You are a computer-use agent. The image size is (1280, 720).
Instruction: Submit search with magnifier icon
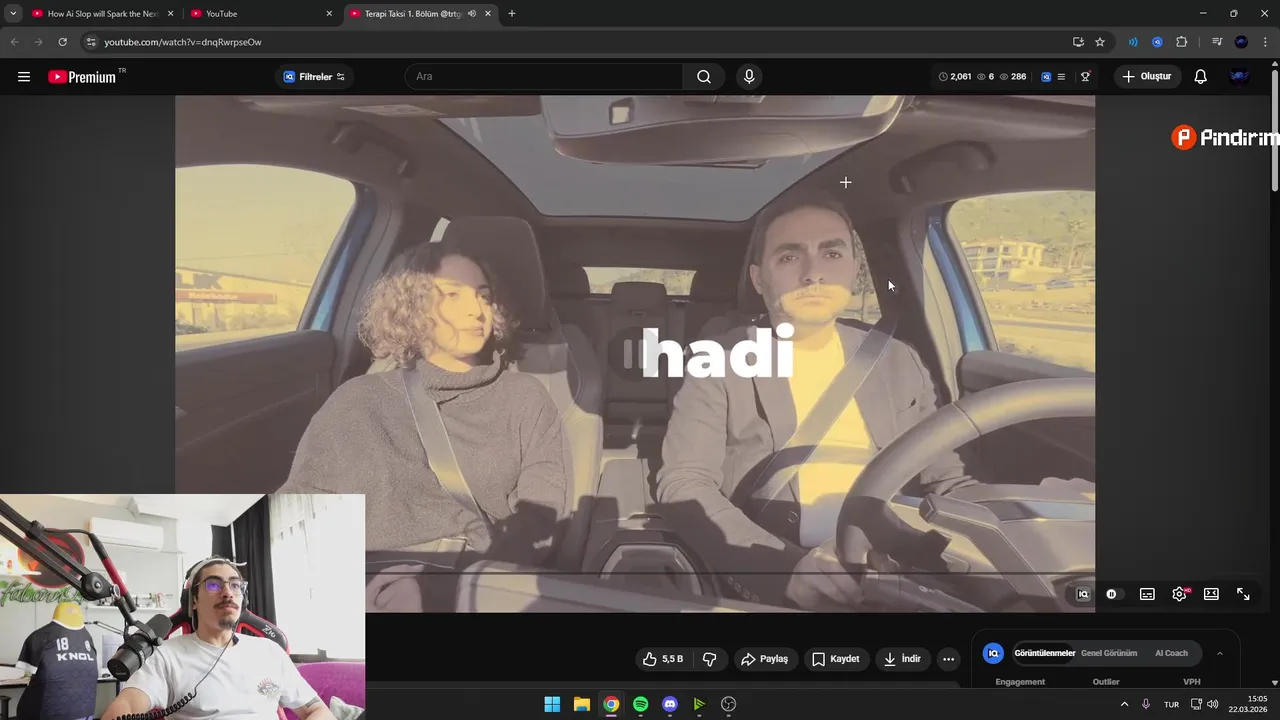(x=704, y=77)
